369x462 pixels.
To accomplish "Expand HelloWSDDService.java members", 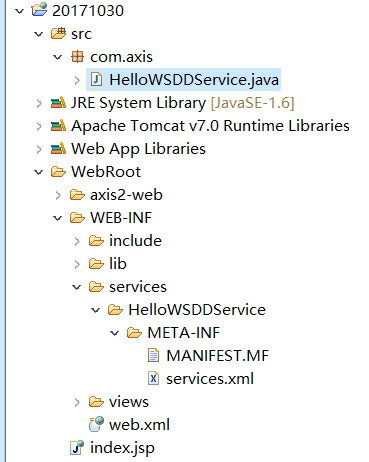I will (77, 80).
